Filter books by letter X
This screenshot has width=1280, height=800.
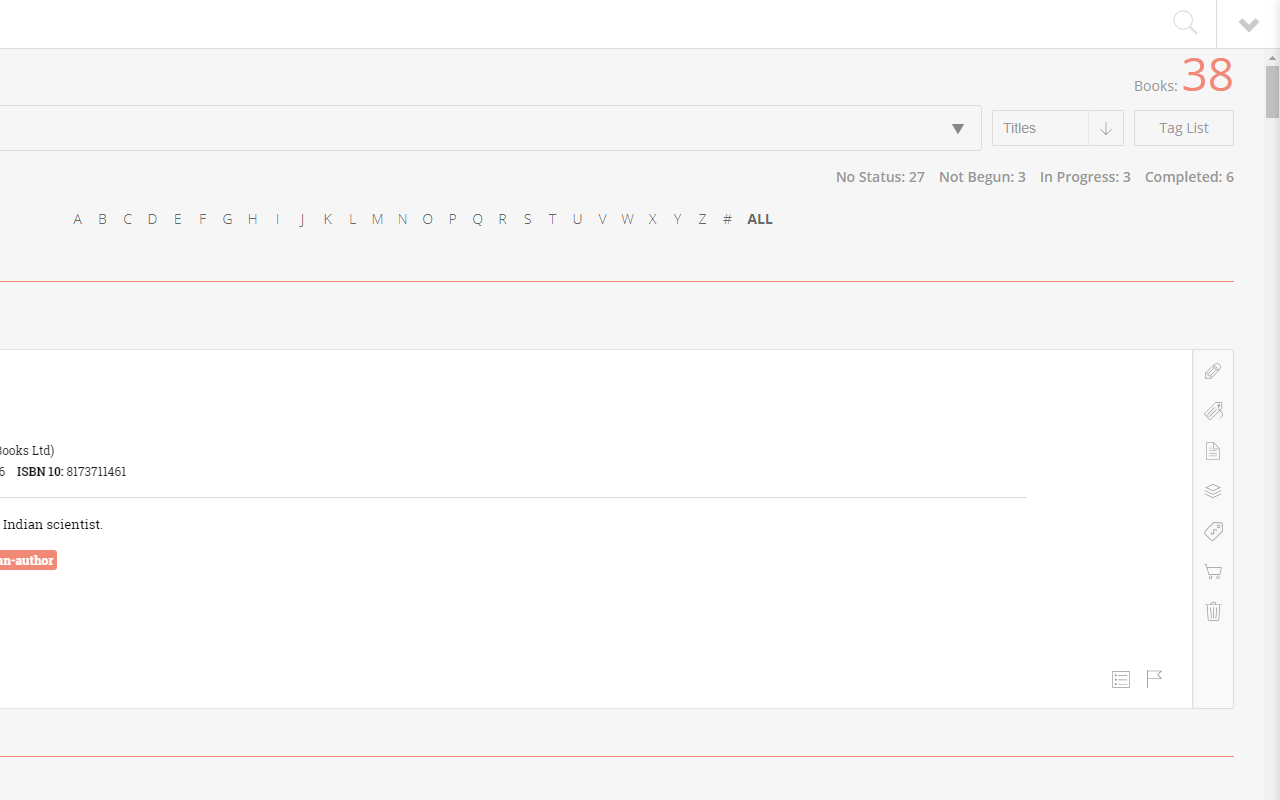click(x=652, y=219)
